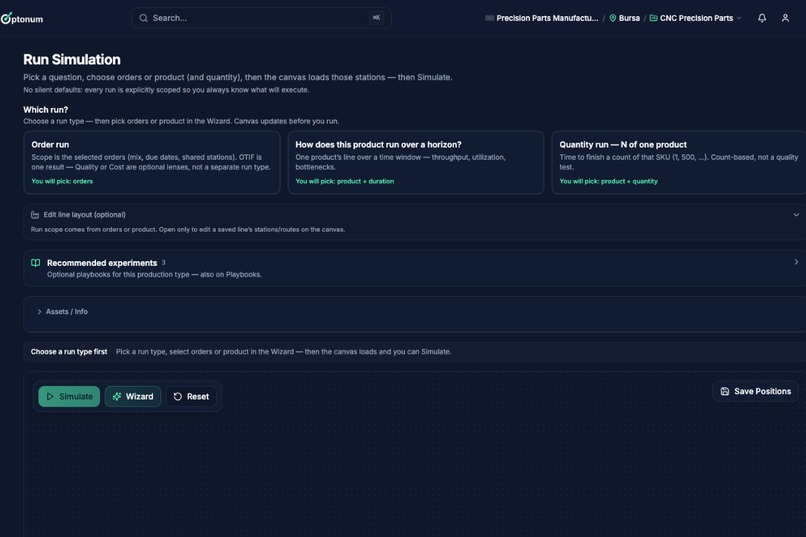Click the 'Choose a run type first' notice
Image resolution: width=806 pixels, height=537 pixels.
pyautogui.click(x=69, y=352)
